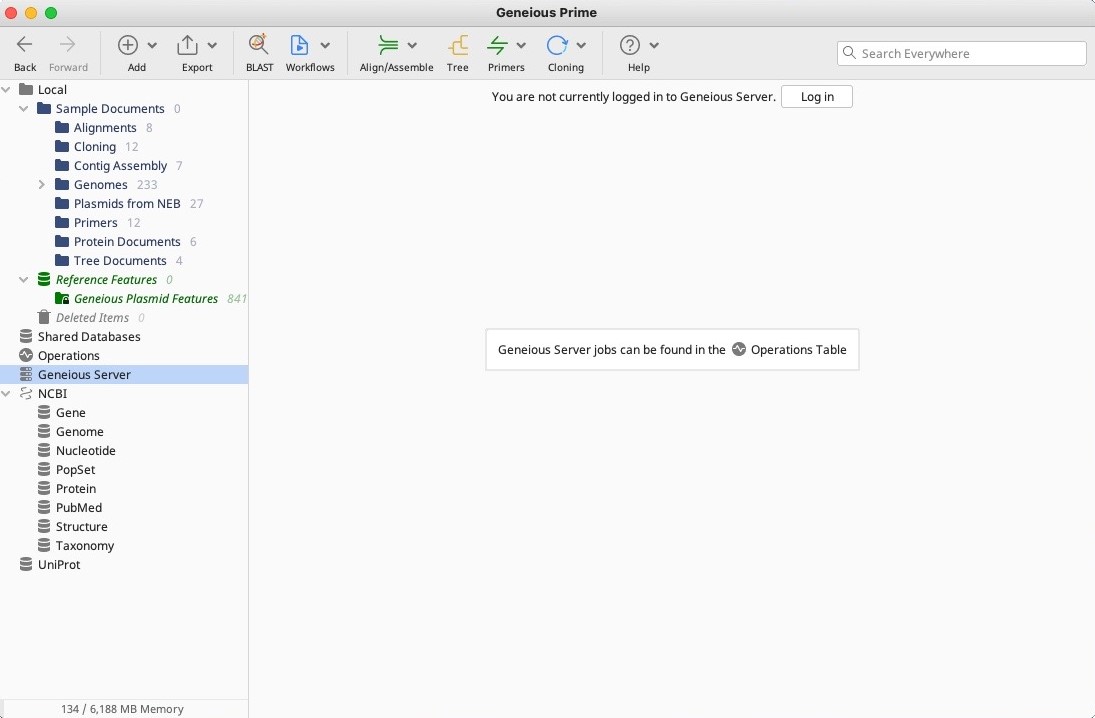Collapse the Sample Documents folder
This screenshot has height=718, width=1095.
[x=24, y=109]
